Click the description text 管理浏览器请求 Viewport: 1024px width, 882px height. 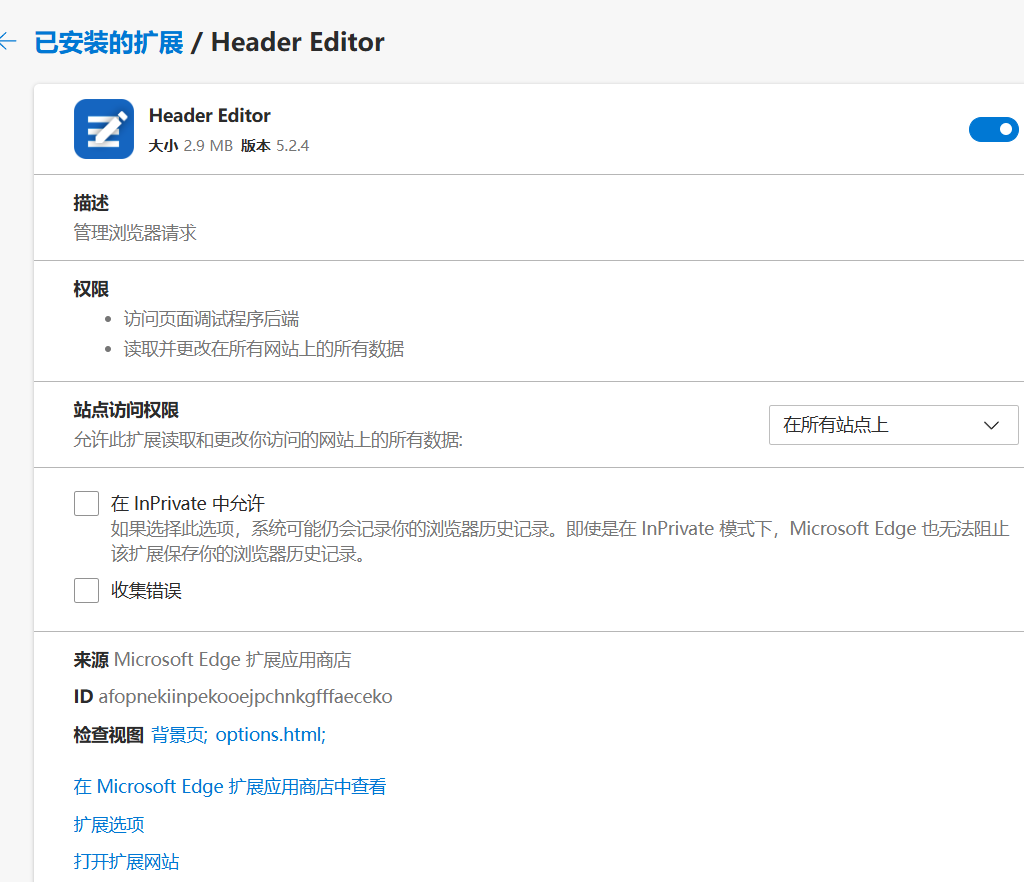pyautogui.click(x=135, y=232)
